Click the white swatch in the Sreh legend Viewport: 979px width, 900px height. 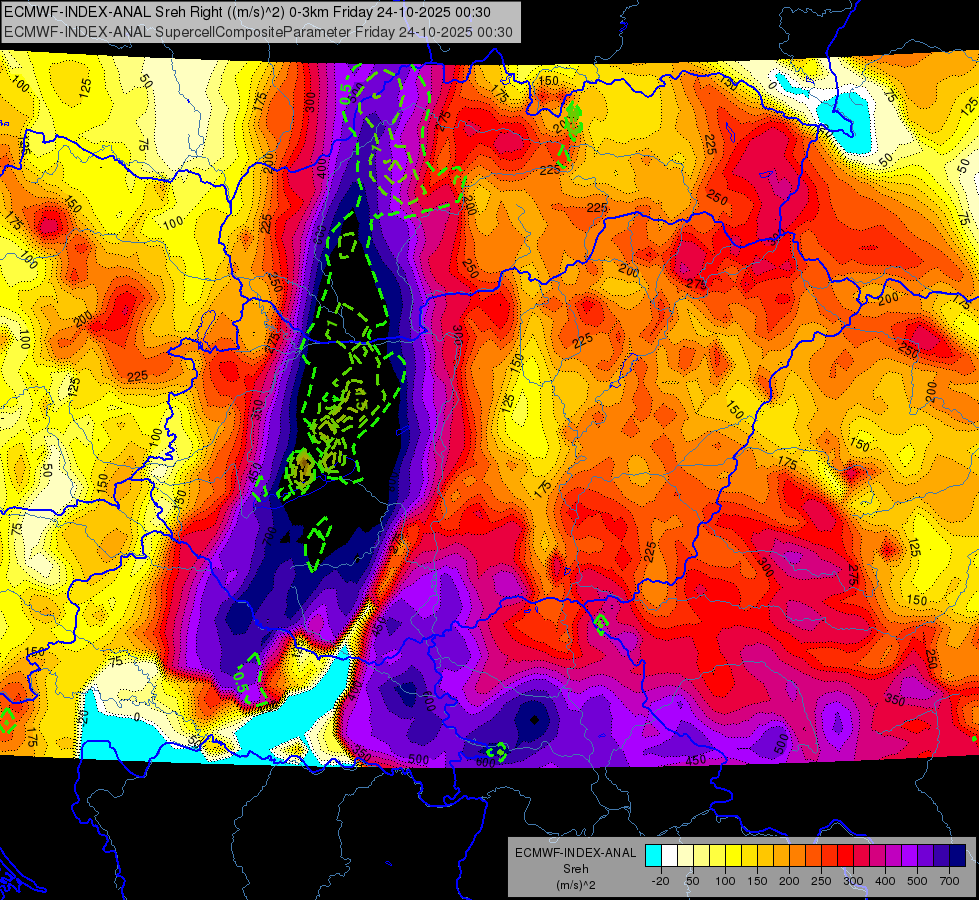669,856
